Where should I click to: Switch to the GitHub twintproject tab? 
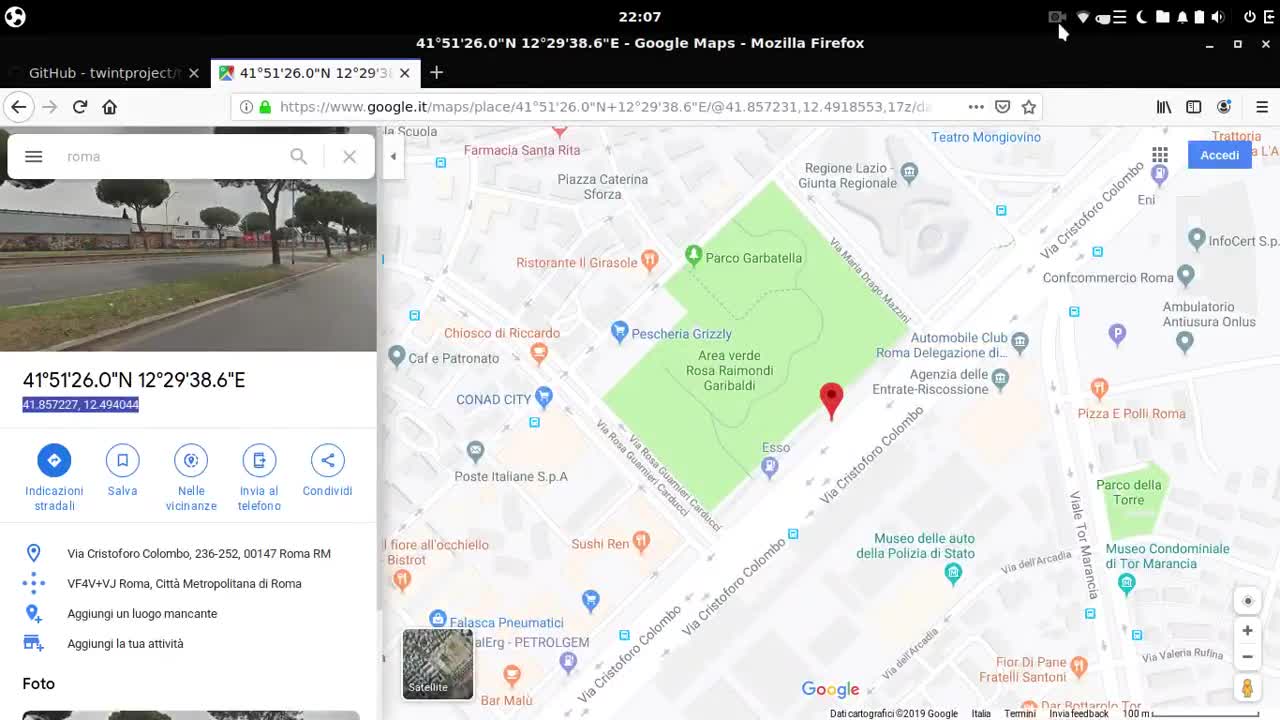(104, 73)
